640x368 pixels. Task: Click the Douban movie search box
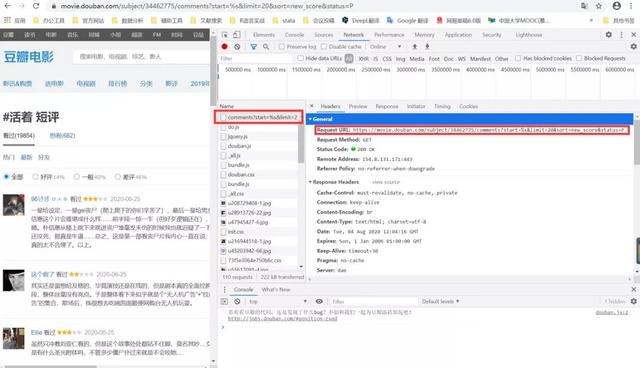[x=141, y=57]
